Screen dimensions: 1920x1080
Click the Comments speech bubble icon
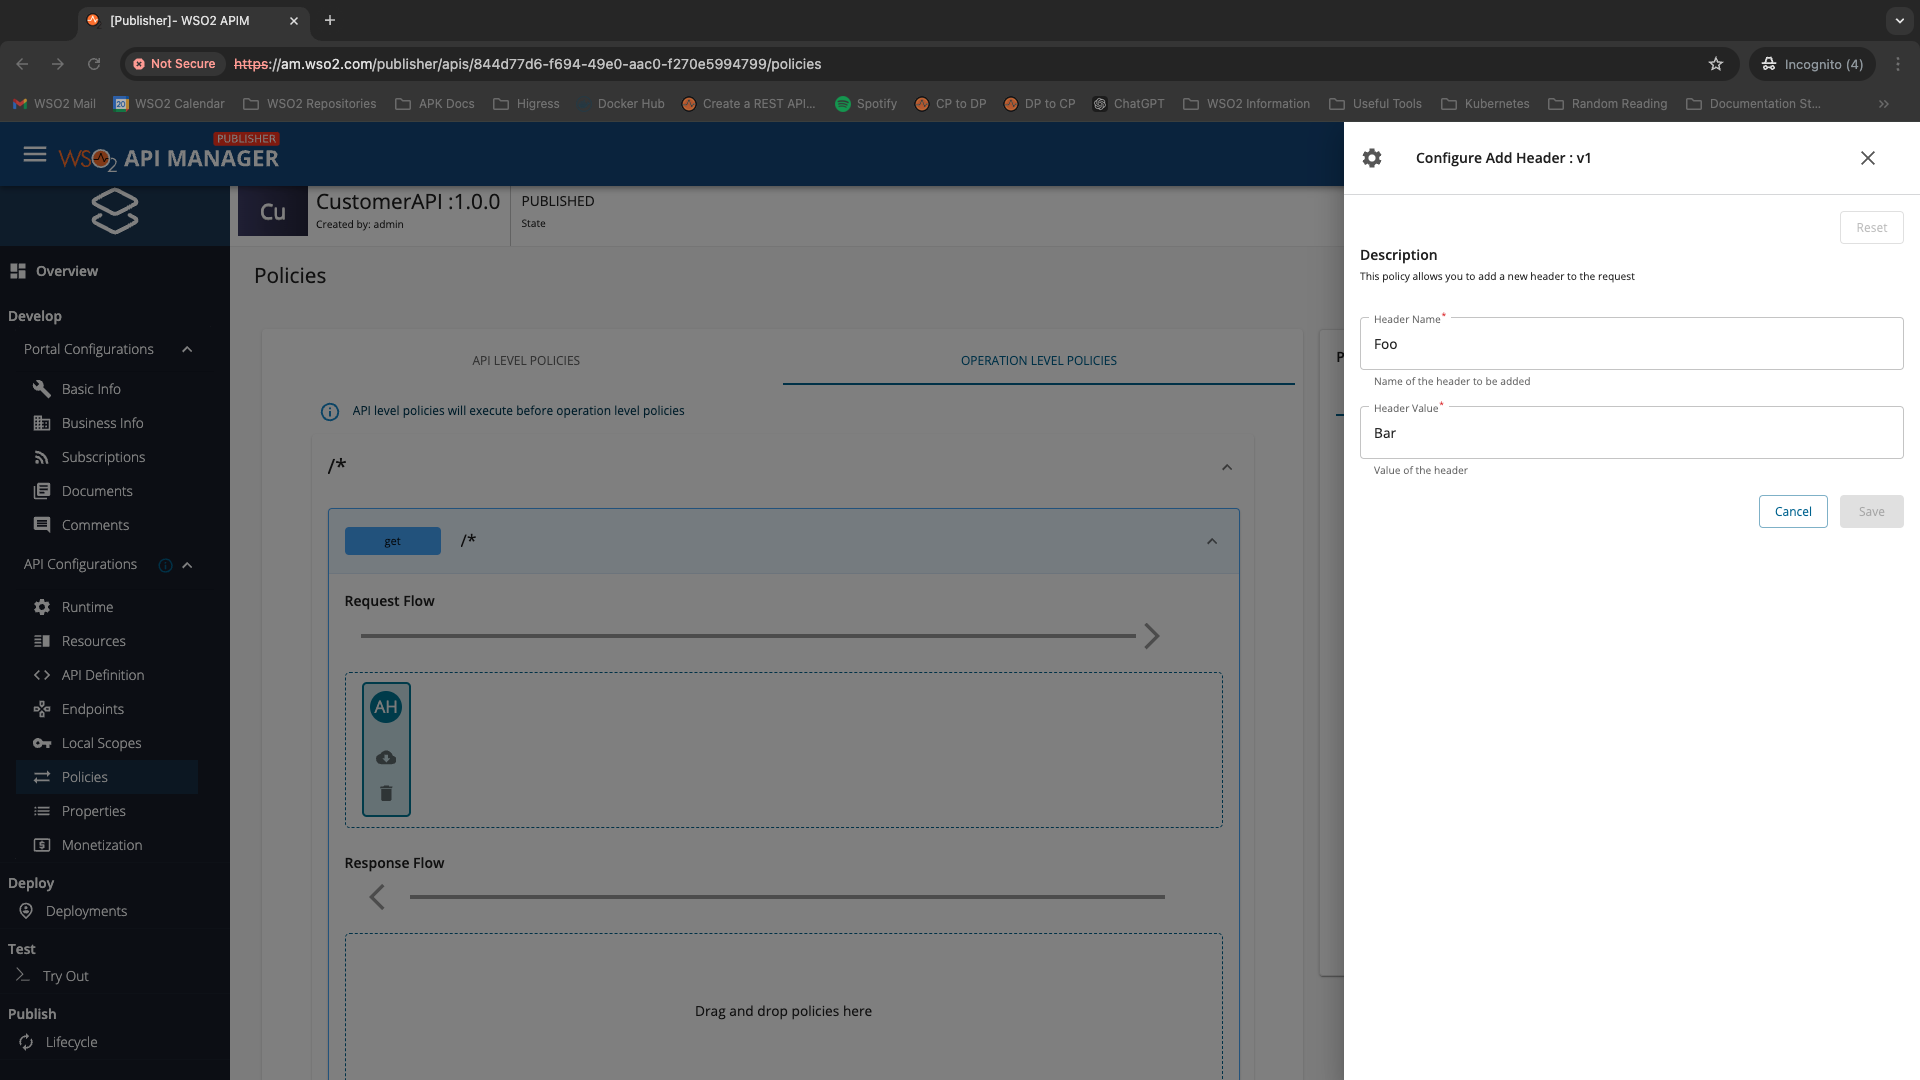point(42,525)
